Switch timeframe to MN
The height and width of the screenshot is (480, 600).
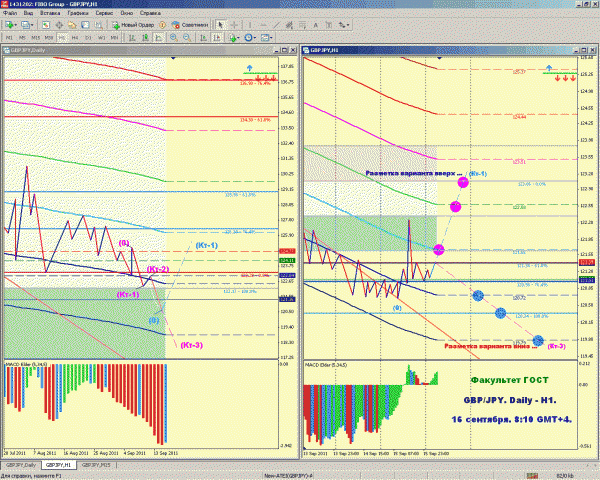[114, 38]
